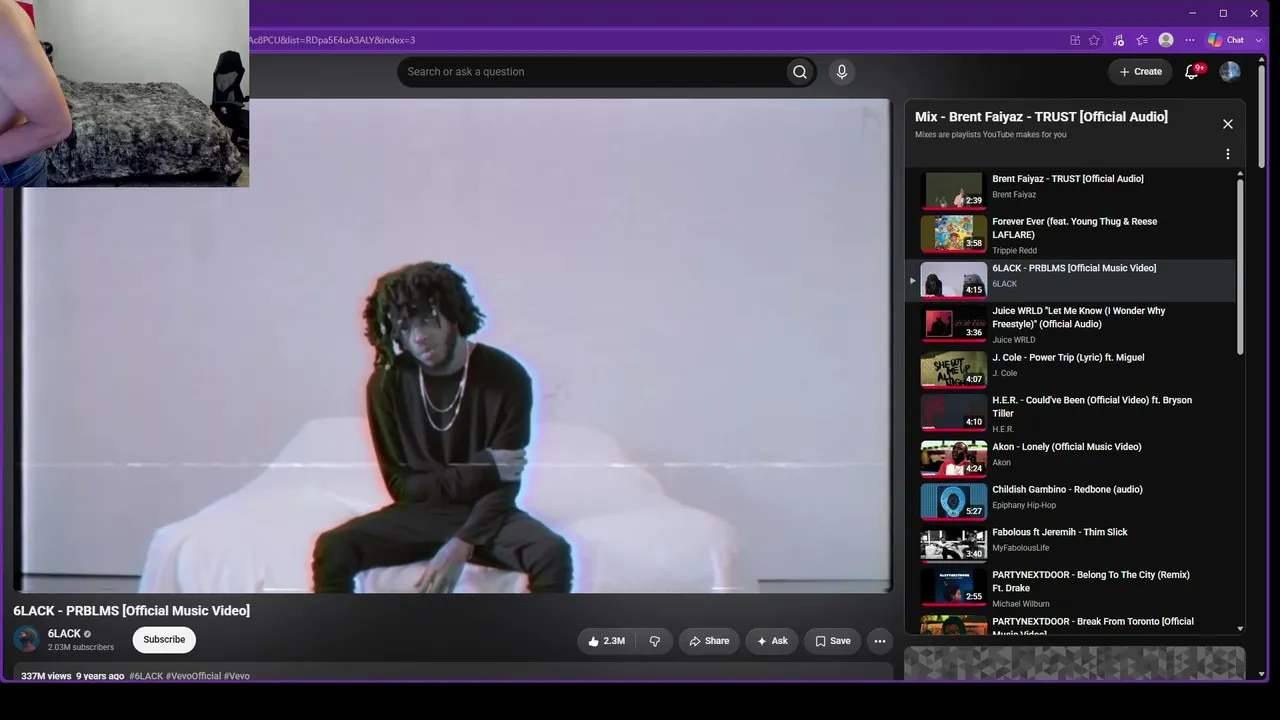Click the browser address bar URL
1280x720 pixels.
pyautogui.click(x=332, y=40)
